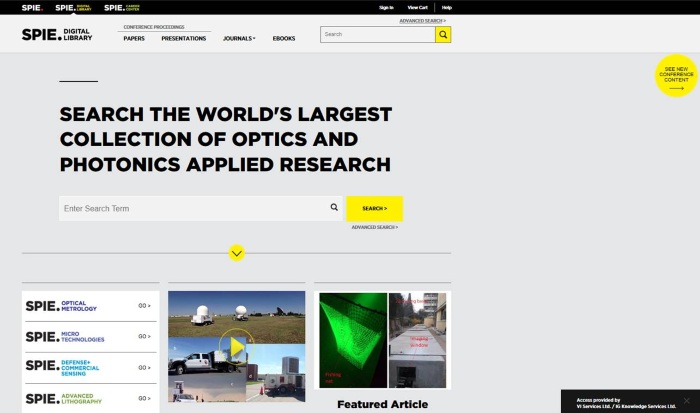Click the Sign In link
Screen dimensions: 700x413
(x=386, y=8)
